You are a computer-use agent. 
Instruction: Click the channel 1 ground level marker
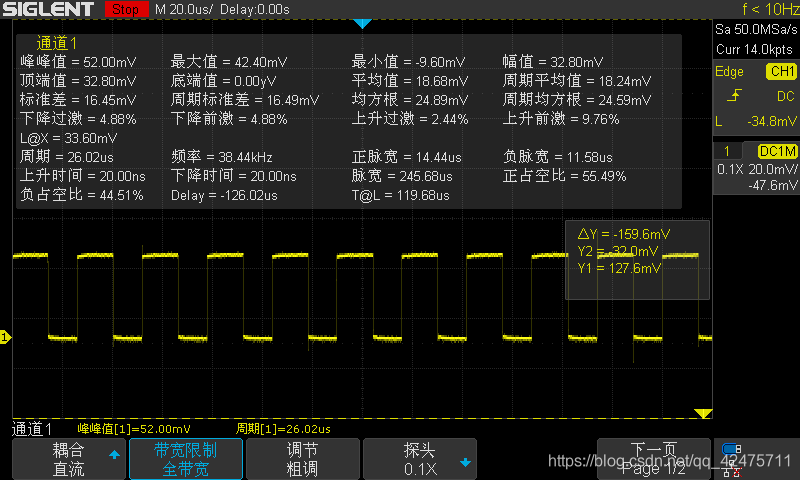click(x=5, y=337)
